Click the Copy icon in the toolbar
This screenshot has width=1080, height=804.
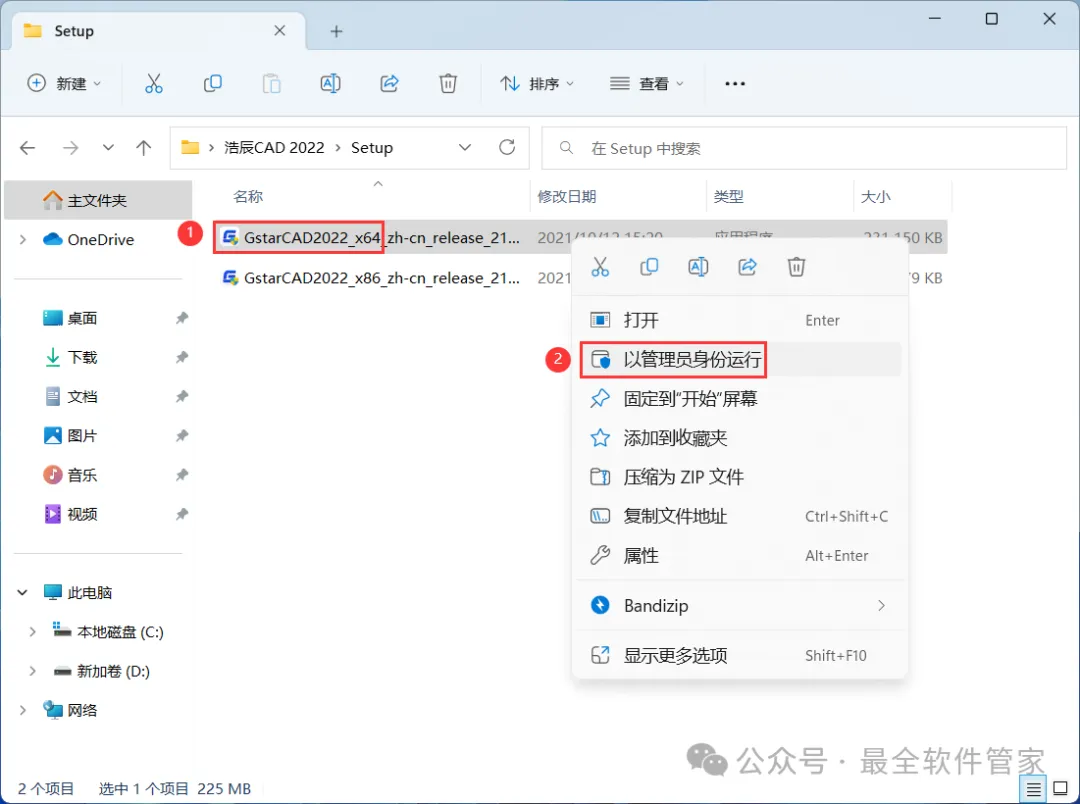pos(212,83)
